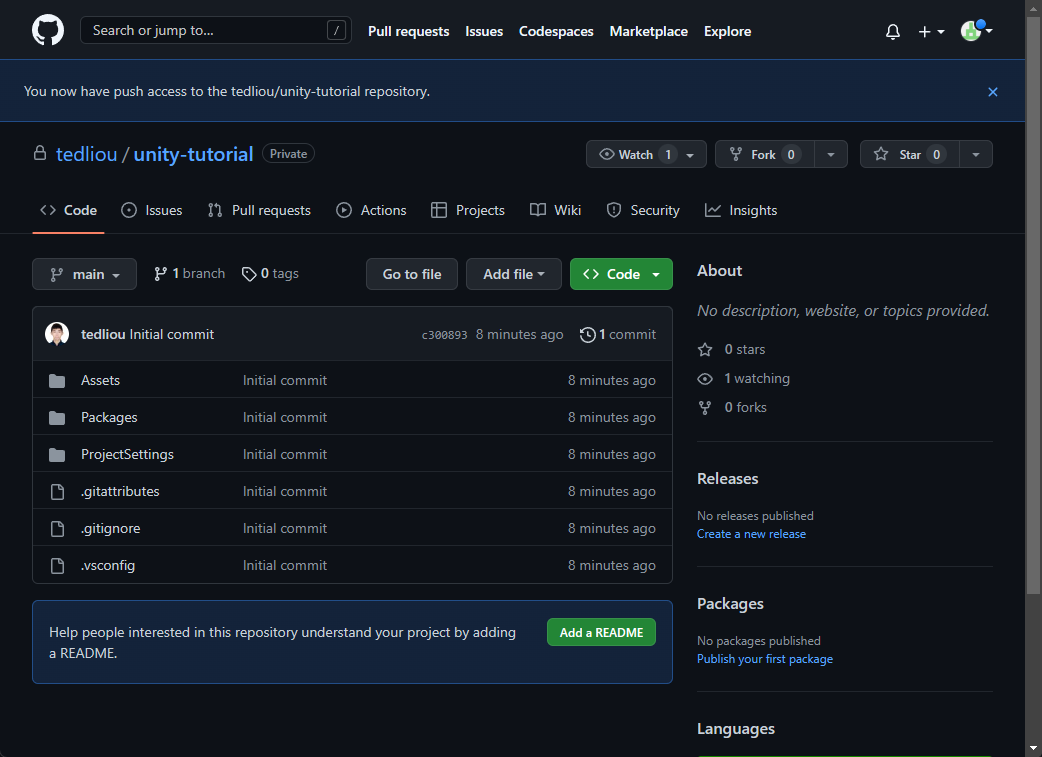Click the GitHub octocat logo
The image size is (1042, 757).
point(48,31)
